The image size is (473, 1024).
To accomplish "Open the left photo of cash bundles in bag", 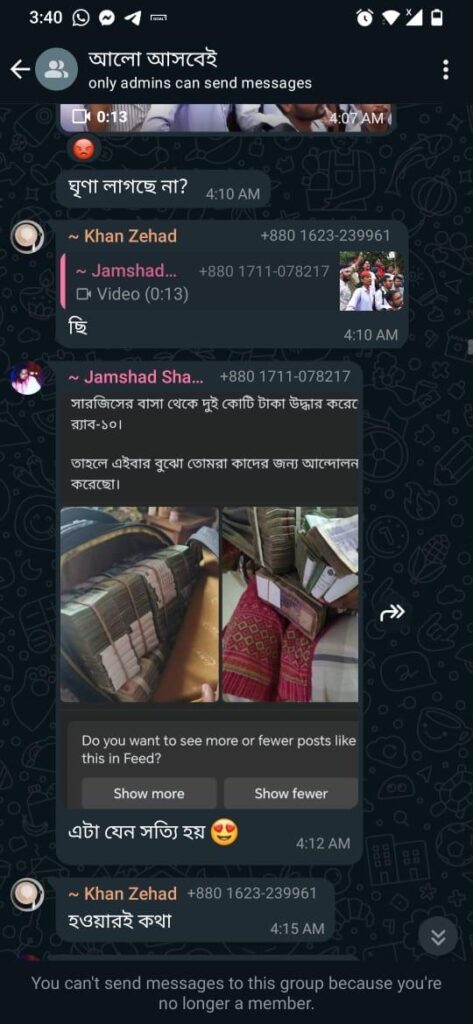I will [x=140, y=604].
